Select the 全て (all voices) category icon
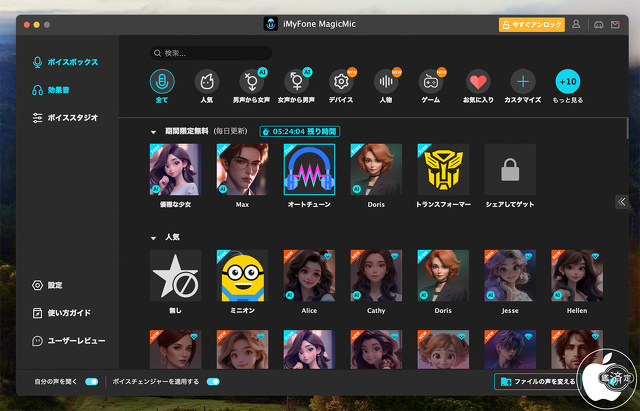 (x=162, y=82)
